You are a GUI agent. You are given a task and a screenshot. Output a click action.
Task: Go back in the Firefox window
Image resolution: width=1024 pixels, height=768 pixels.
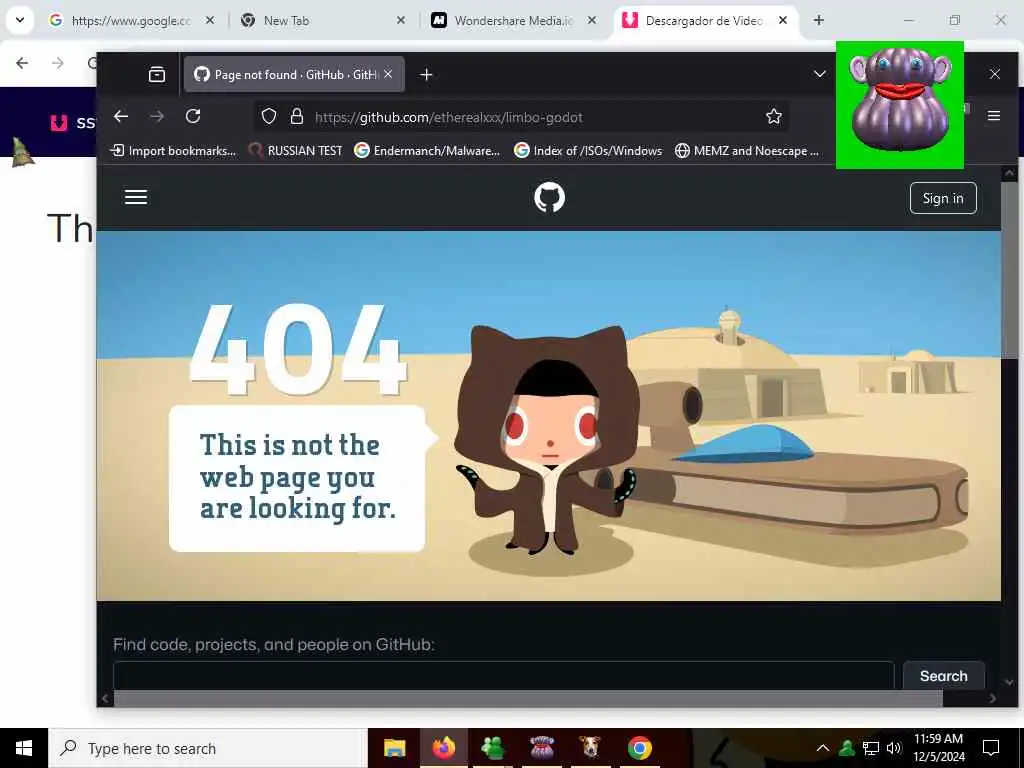(121, 116)
